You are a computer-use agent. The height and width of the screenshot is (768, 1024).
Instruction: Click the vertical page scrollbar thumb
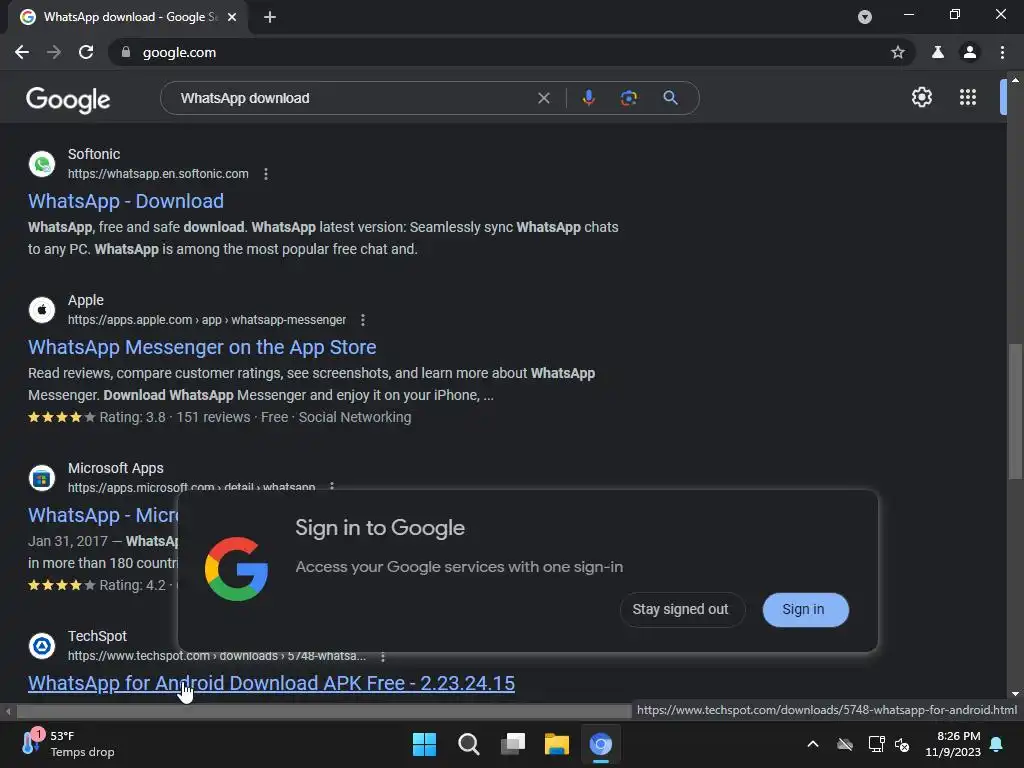(x=1015, y=411)
